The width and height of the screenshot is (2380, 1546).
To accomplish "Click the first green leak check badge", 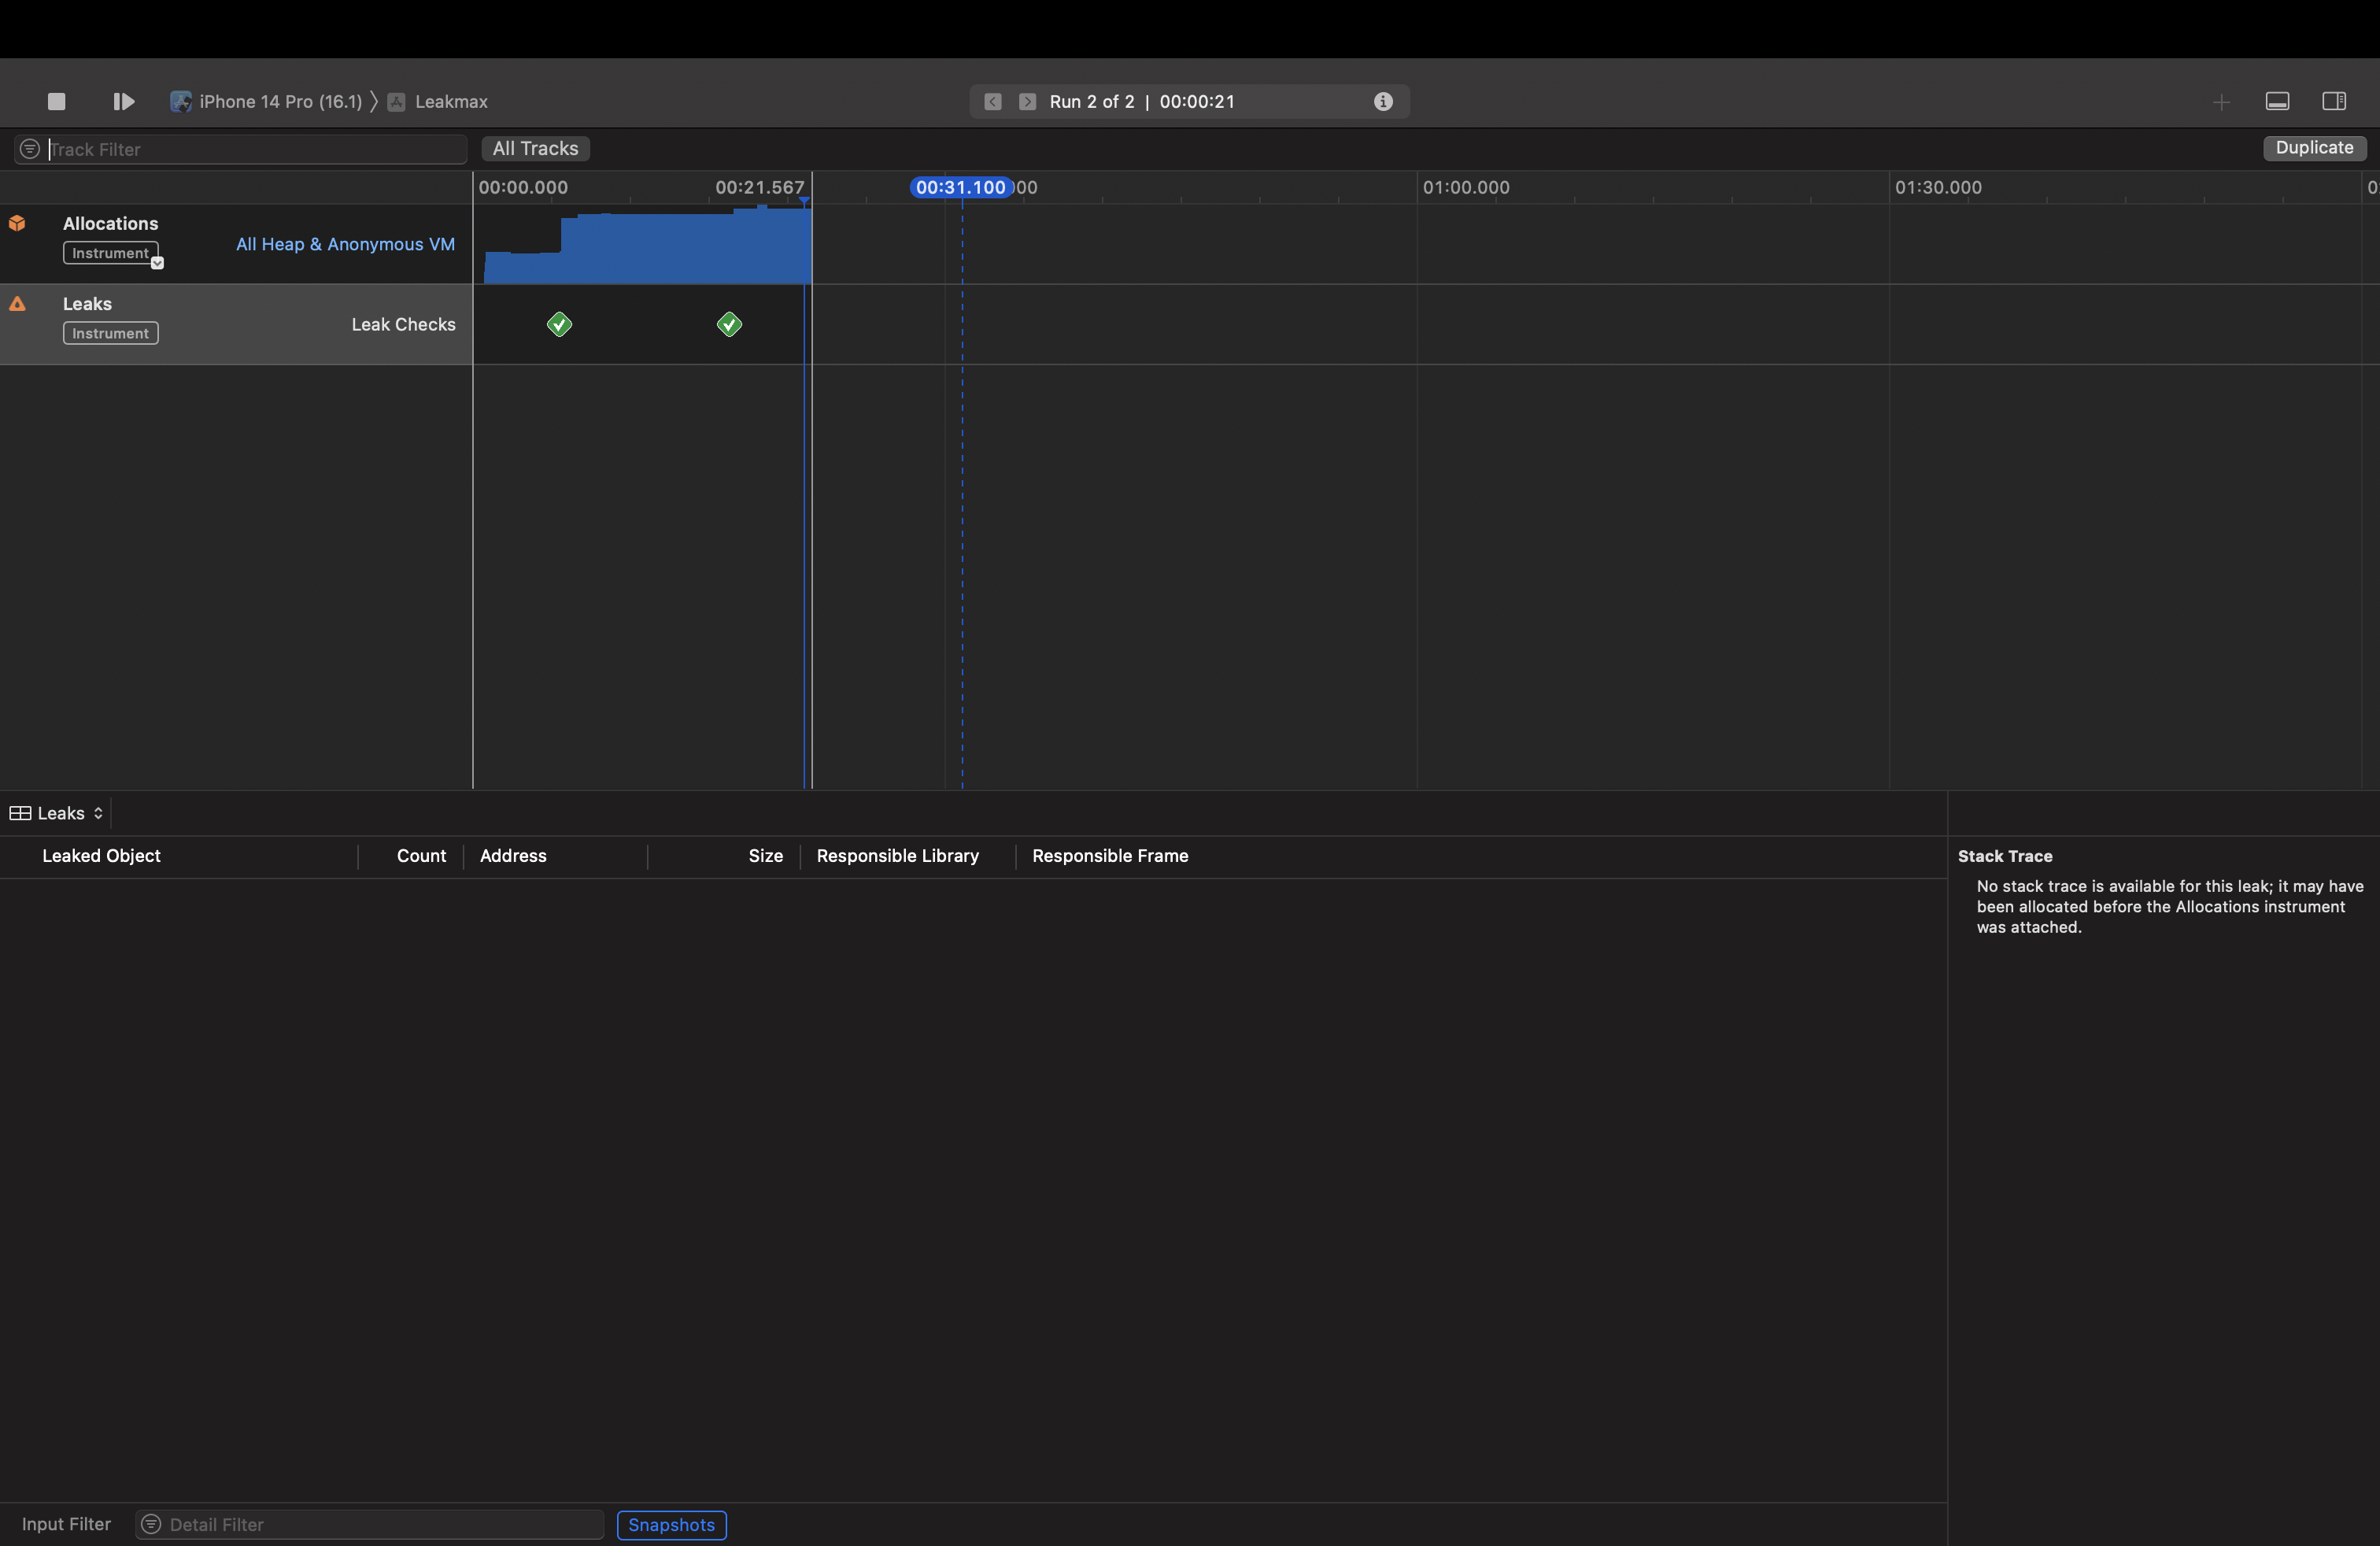I will click(559, 323).
